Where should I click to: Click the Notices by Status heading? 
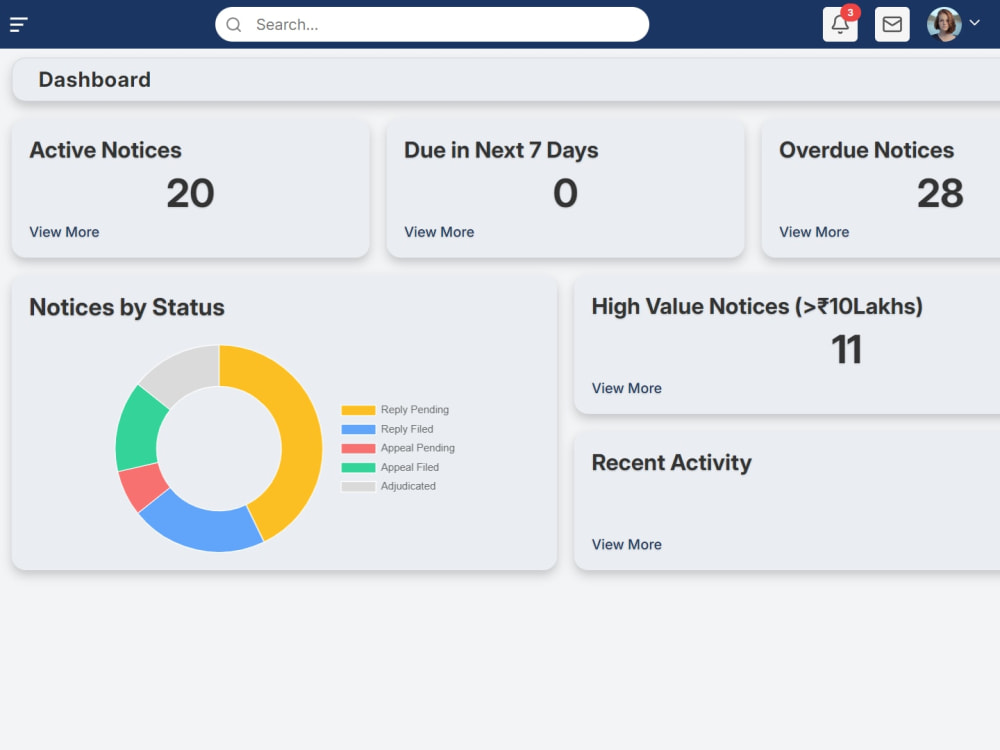pos(127,307)
